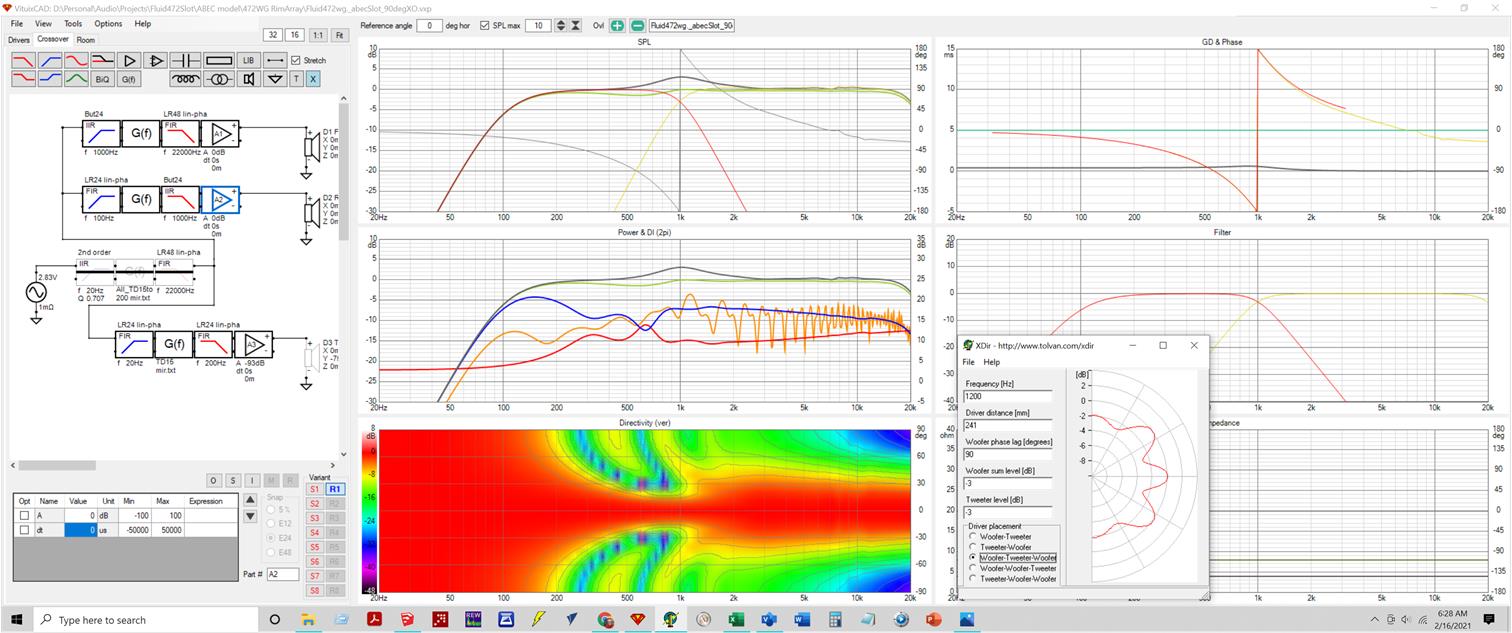
Task: Open the File menu of VituixCAD
Action: point(17,23)
